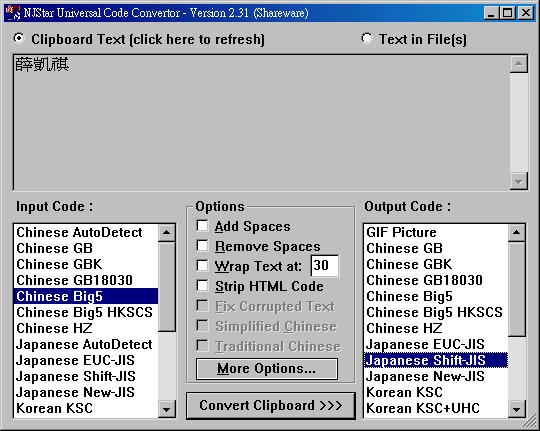This screenshot has height=431, width=540.
Task: Click clipboard text area scroll up arrow
Action: [519, 64]
